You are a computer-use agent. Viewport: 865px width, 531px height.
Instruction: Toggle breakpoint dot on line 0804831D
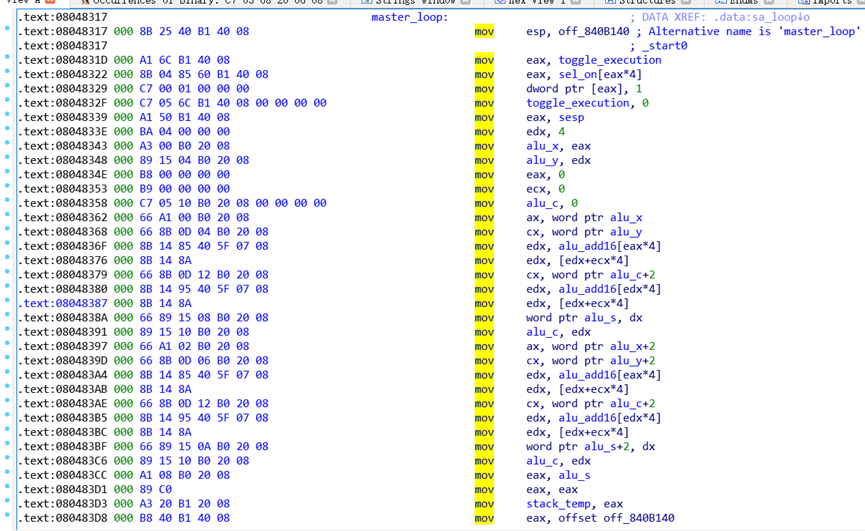click(x=7, y=57)
